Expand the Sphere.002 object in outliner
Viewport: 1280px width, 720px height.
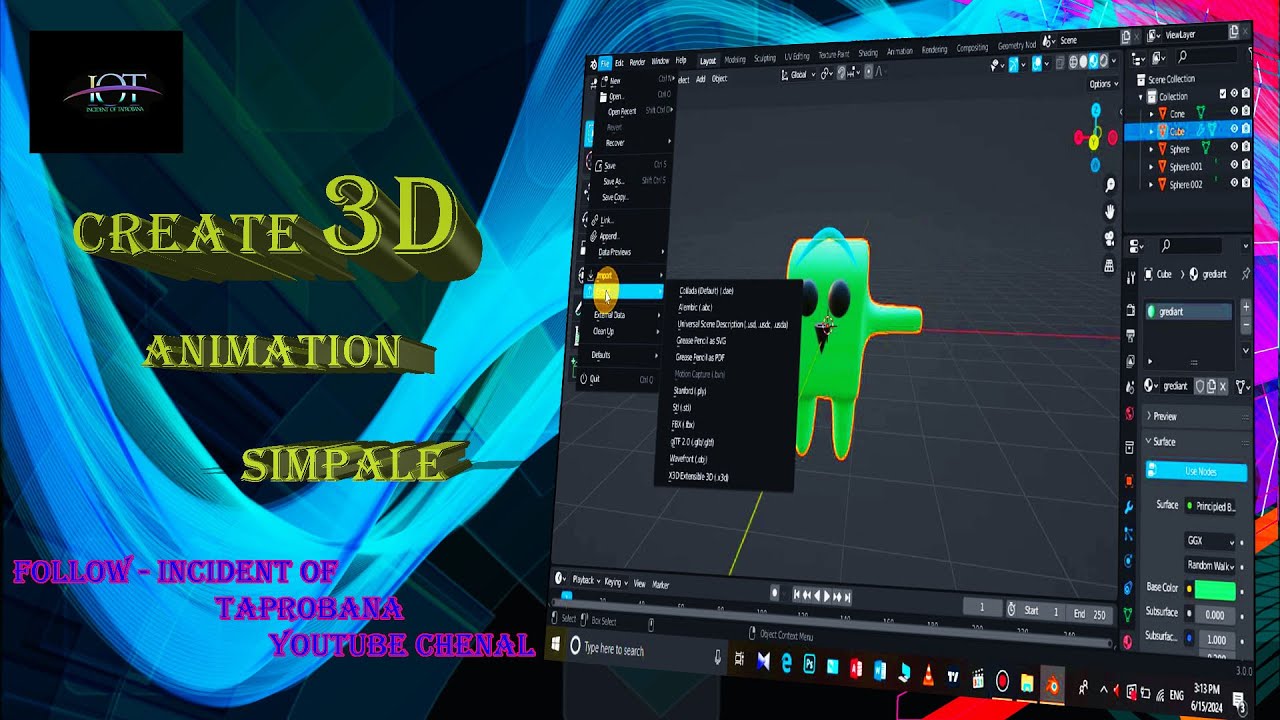tap(1152, 184)
